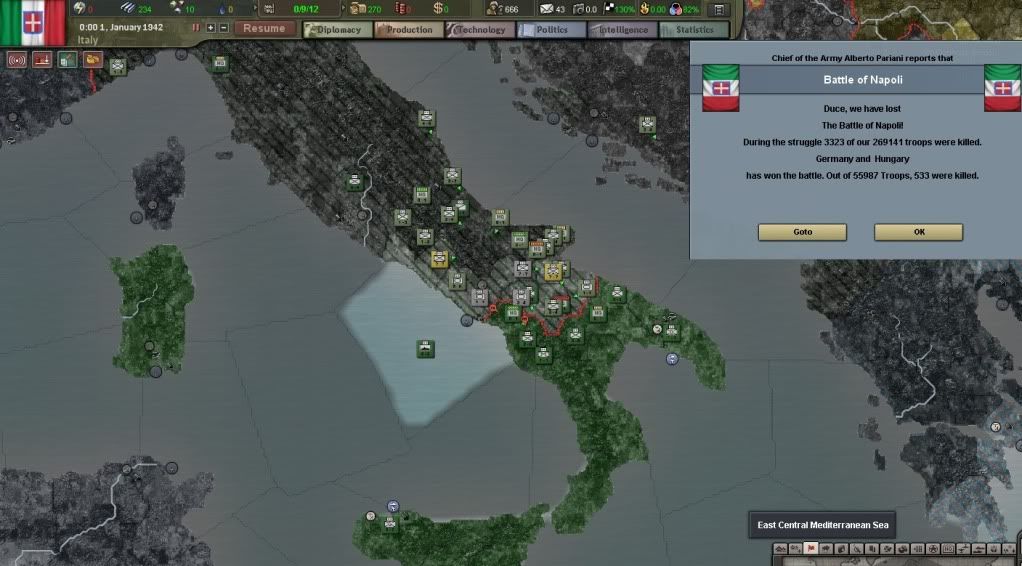Viewport: 1022px width, 566px height.
Task: Click the manpower soldier icon showing 666
Action: 493,9
